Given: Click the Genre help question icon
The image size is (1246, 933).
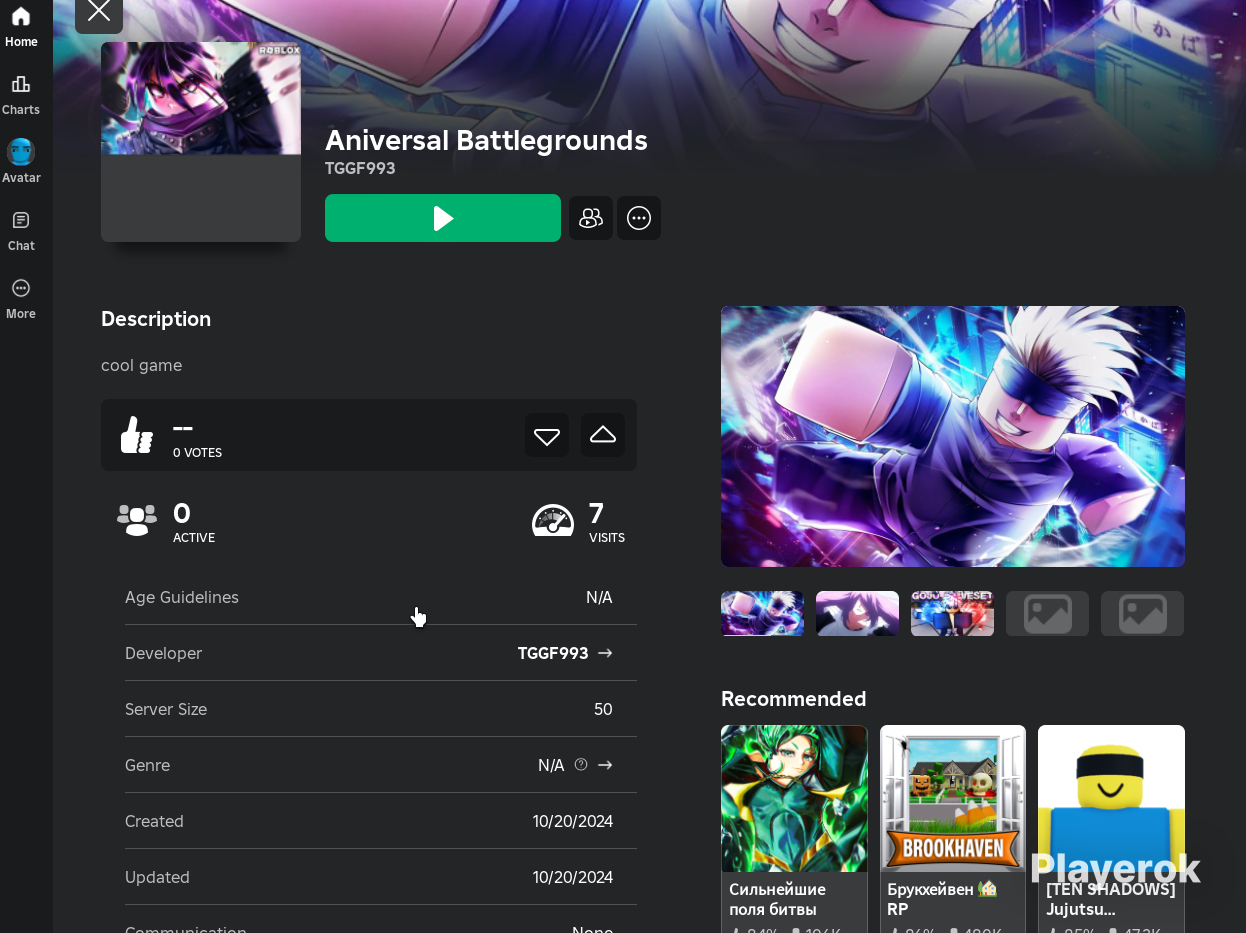Looking at the screenshot, I should click(x=581, y=764).
